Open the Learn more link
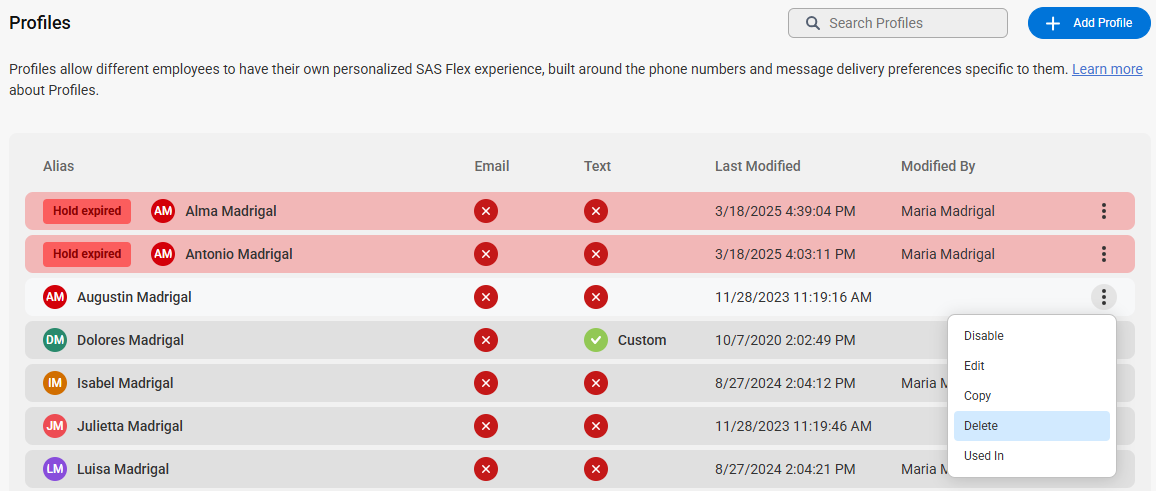 point(1107,69)
